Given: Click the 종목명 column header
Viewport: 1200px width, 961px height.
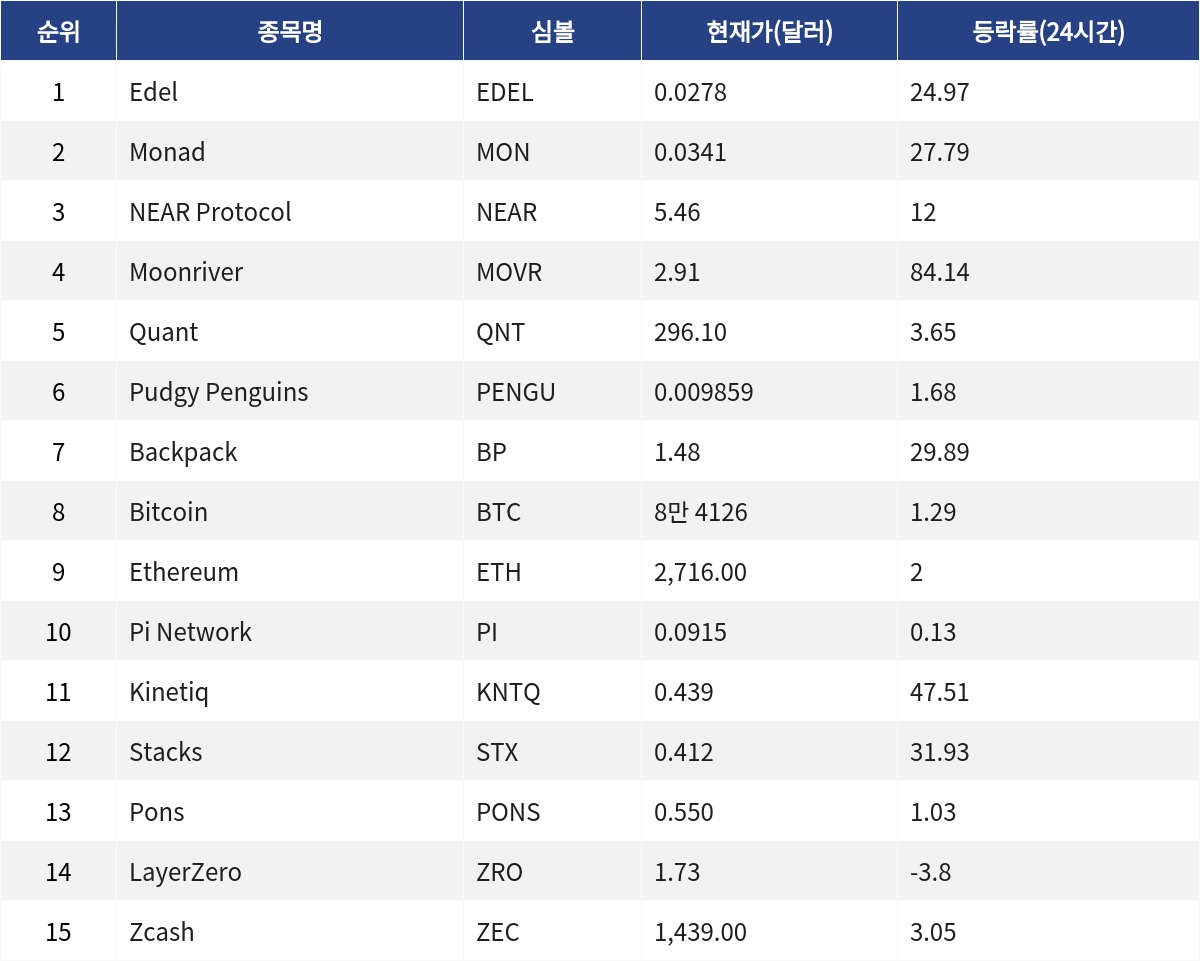Looking at the screenshot, I should click(290, 31).
